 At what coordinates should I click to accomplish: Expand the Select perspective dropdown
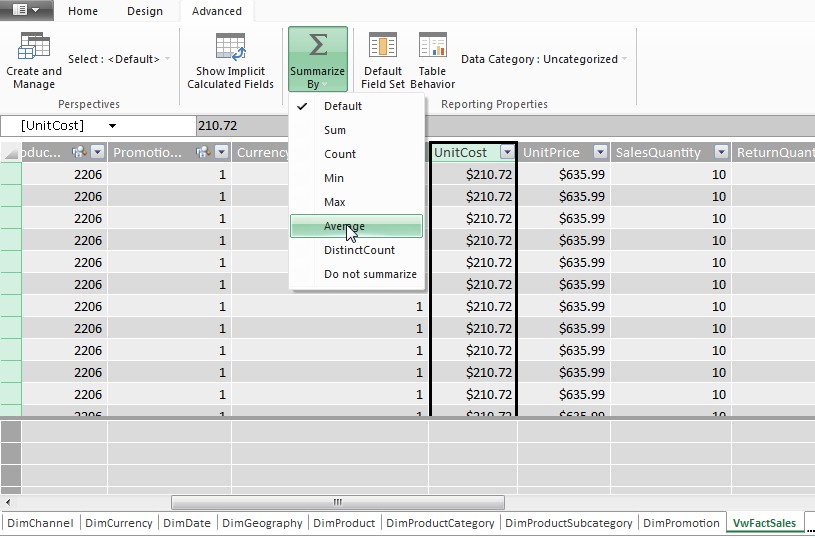[167, 59]
